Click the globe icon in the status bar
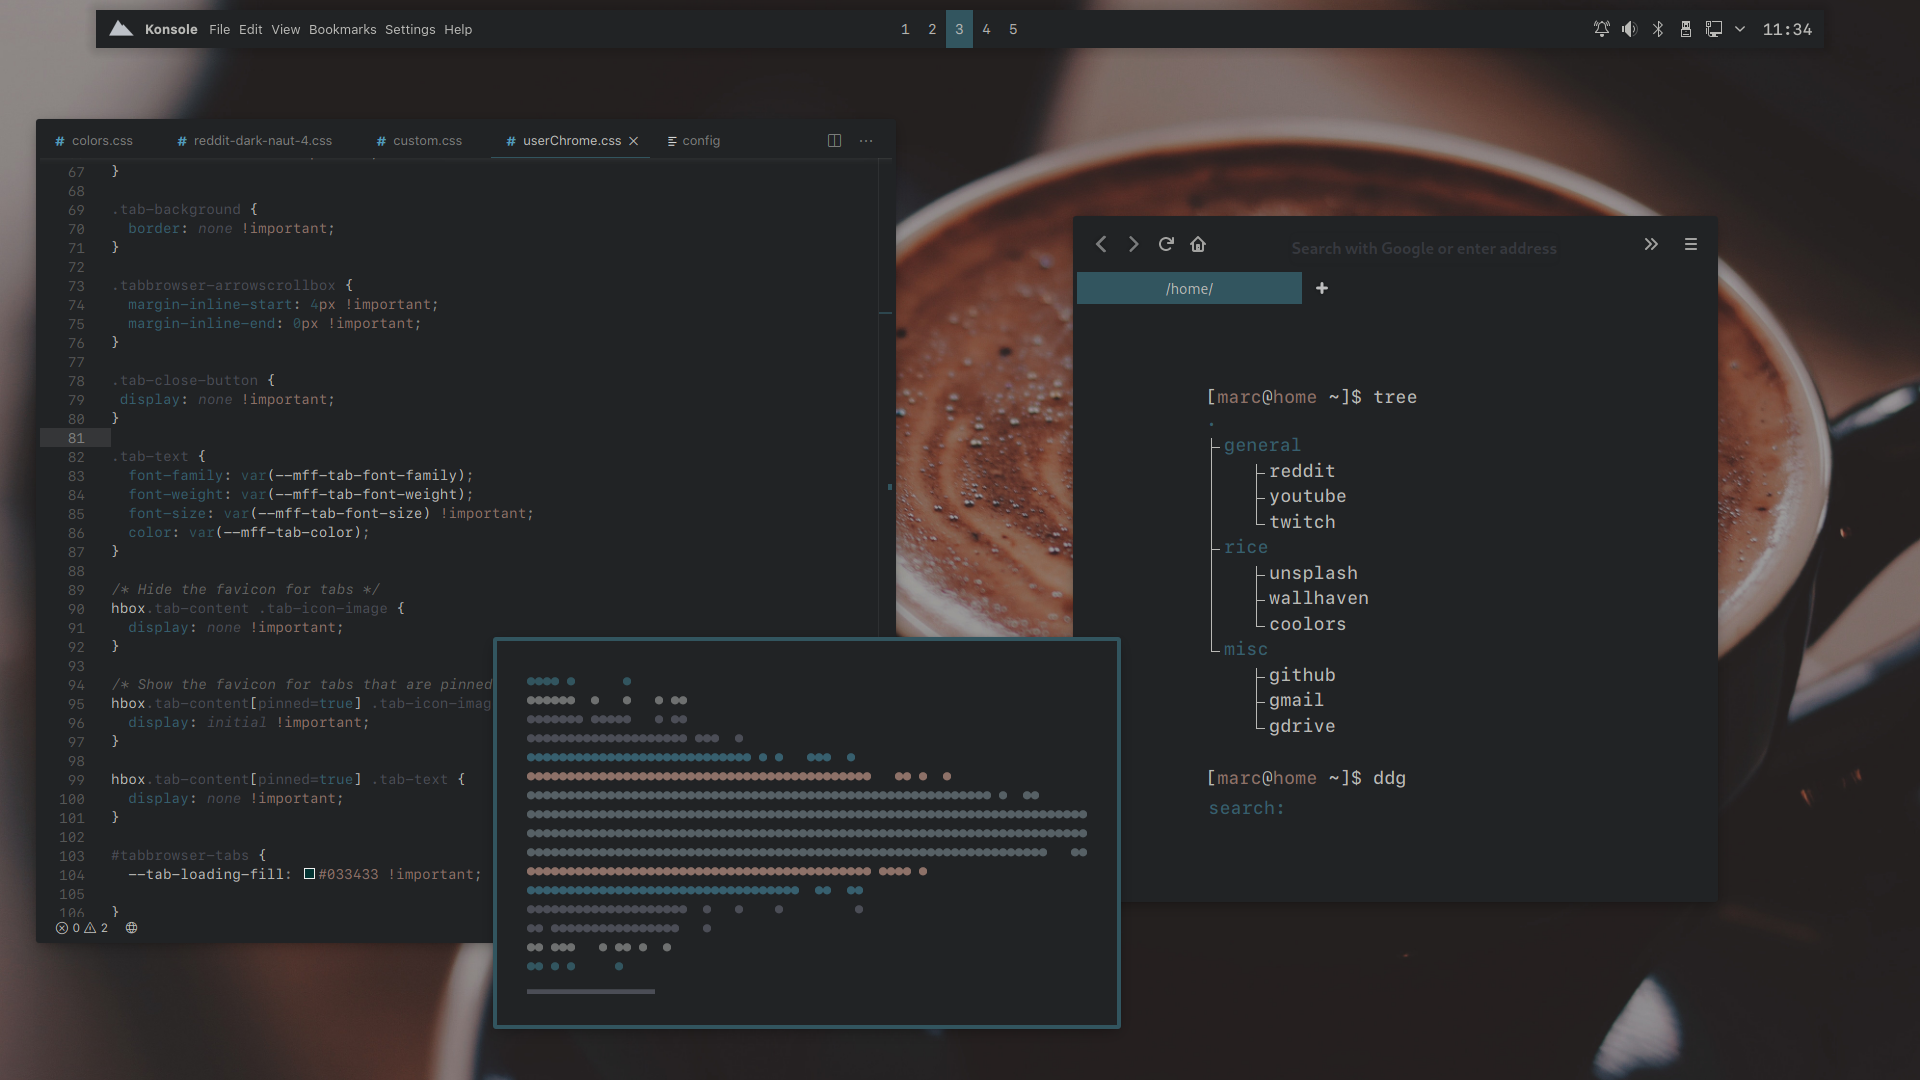 point(131,927)
